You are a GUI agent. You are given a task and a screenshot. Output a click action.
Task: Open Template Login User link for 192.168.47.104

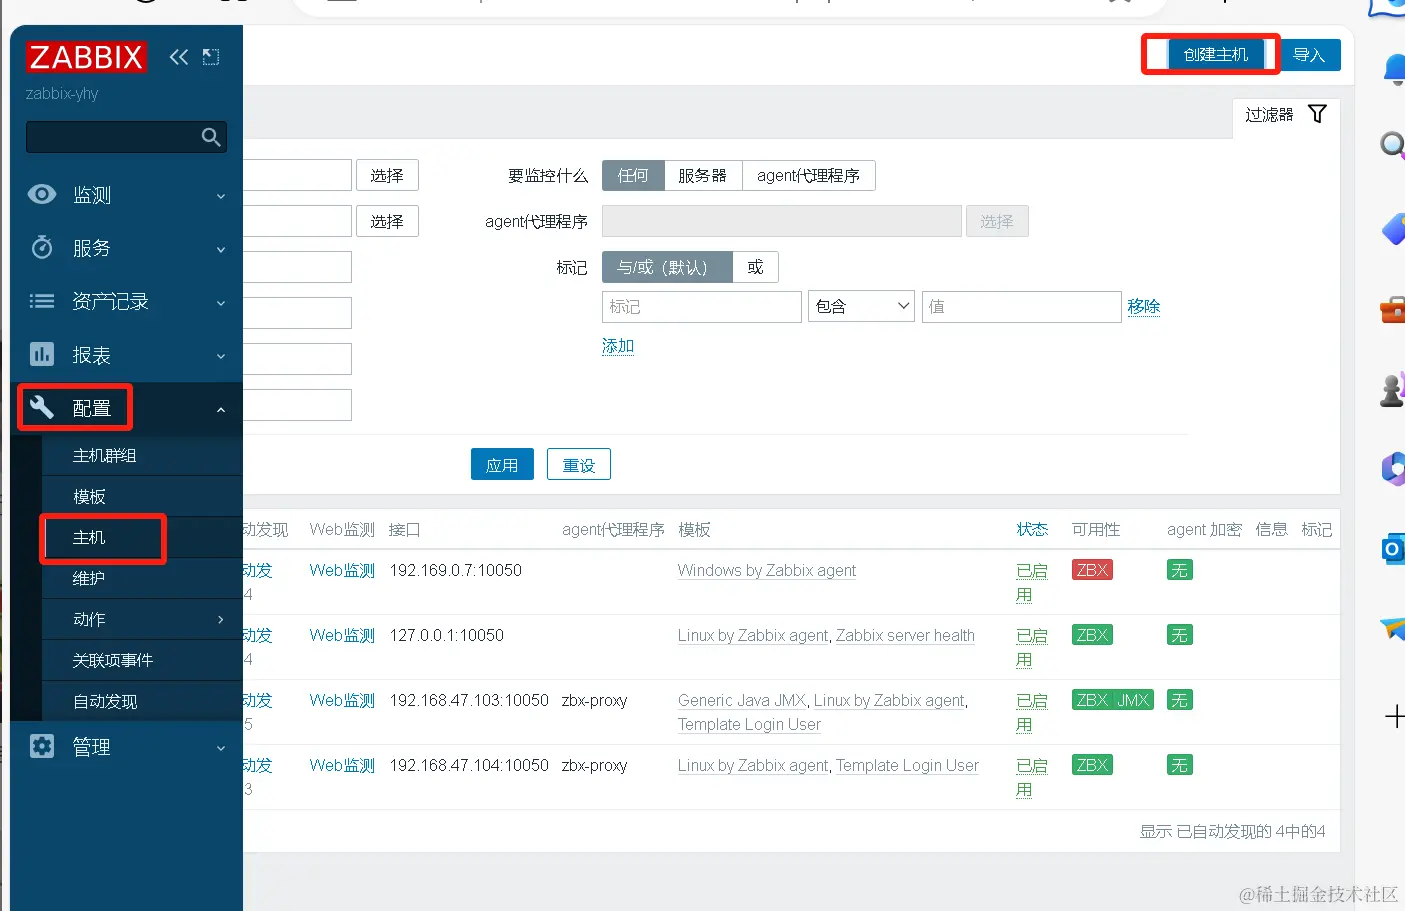pos(908,765)
